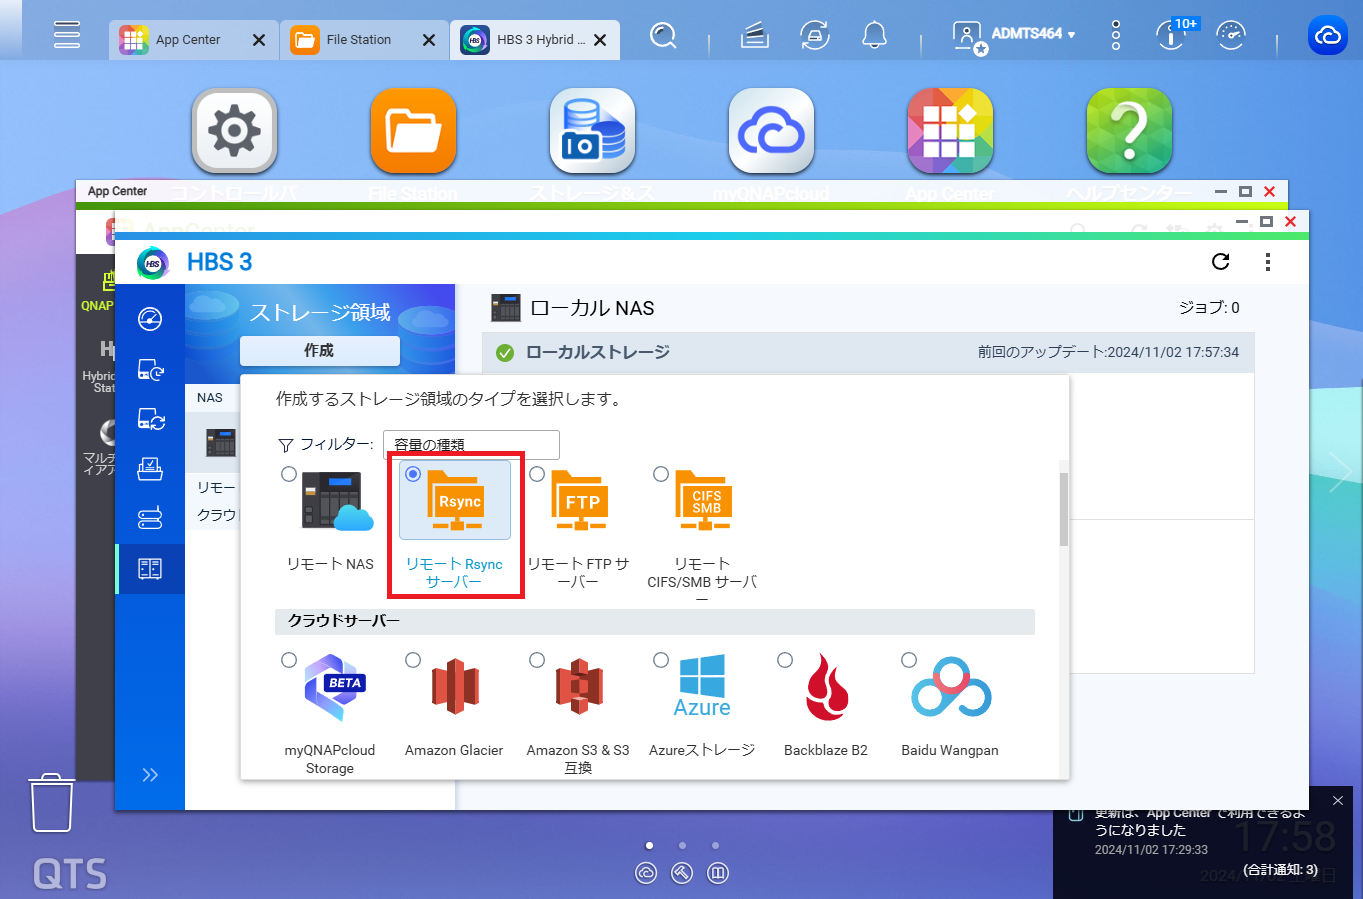
Task: Open Storage & Snapshots desktop icon
Action: click(x=592, y=131)
